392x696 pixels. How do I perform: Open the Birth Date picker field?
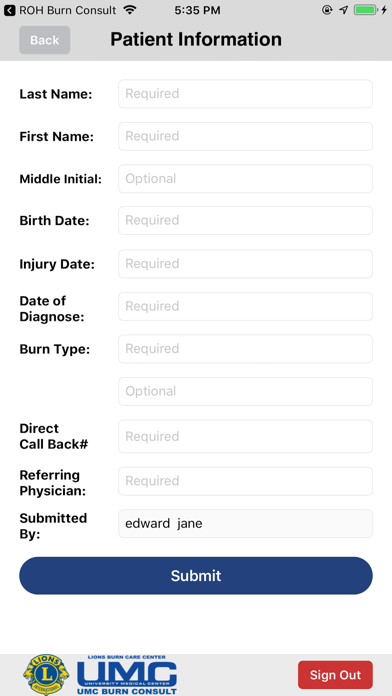click(245, 221)
